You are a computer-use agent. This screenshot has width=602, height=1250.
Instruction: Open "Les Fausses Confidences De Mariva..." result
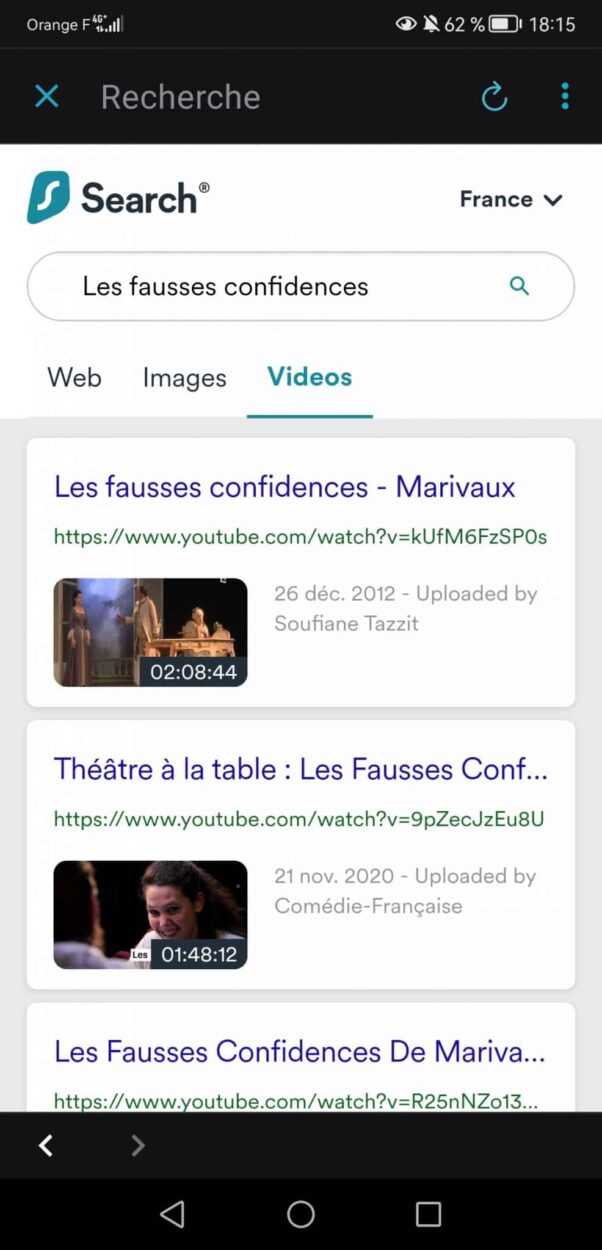299,1051
